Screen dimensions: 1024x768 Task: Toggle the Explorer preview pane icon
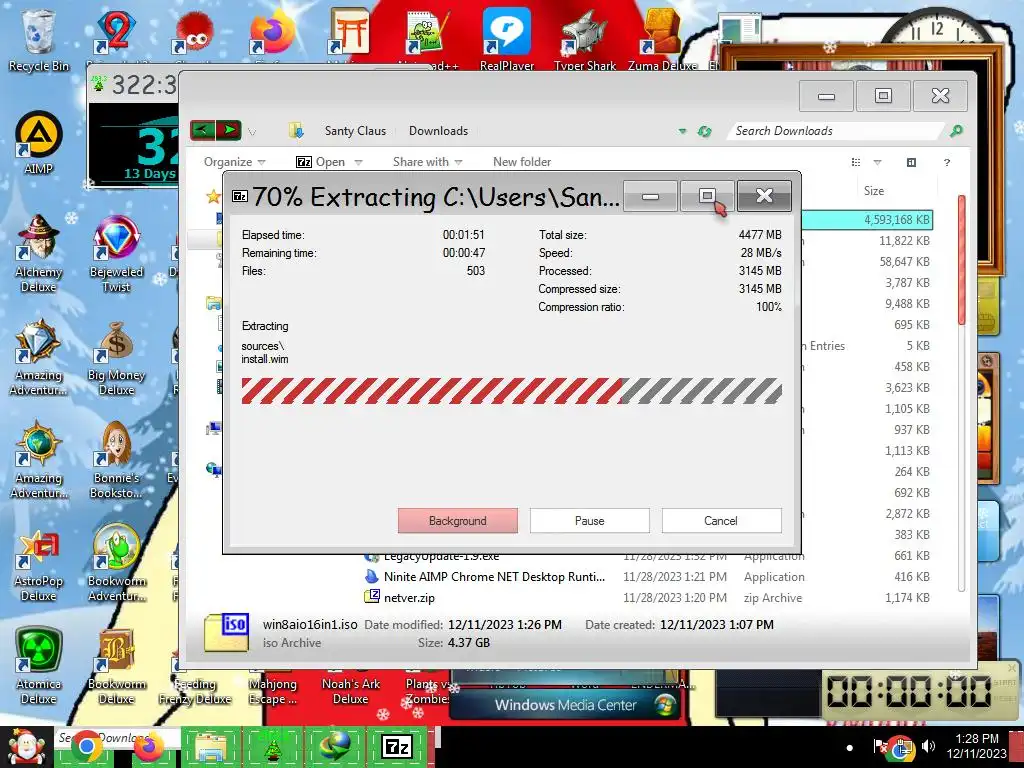click(912, 162)
